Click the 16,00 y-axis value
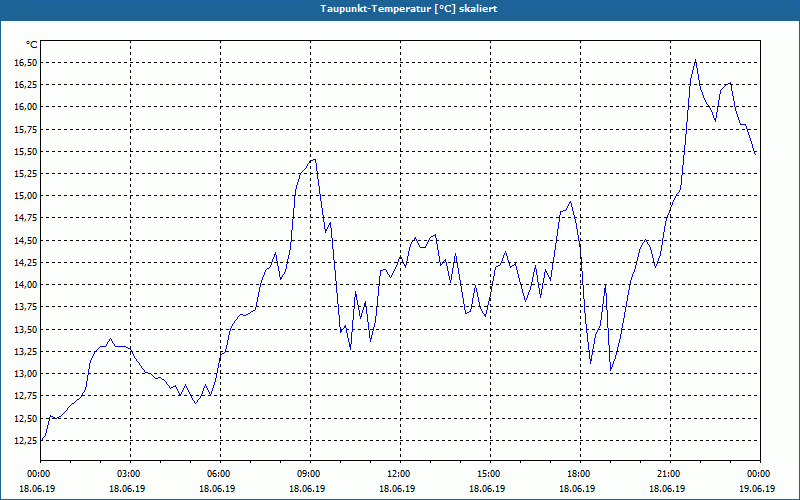Viewport: 800px width, 500px height. pos(25,107)
